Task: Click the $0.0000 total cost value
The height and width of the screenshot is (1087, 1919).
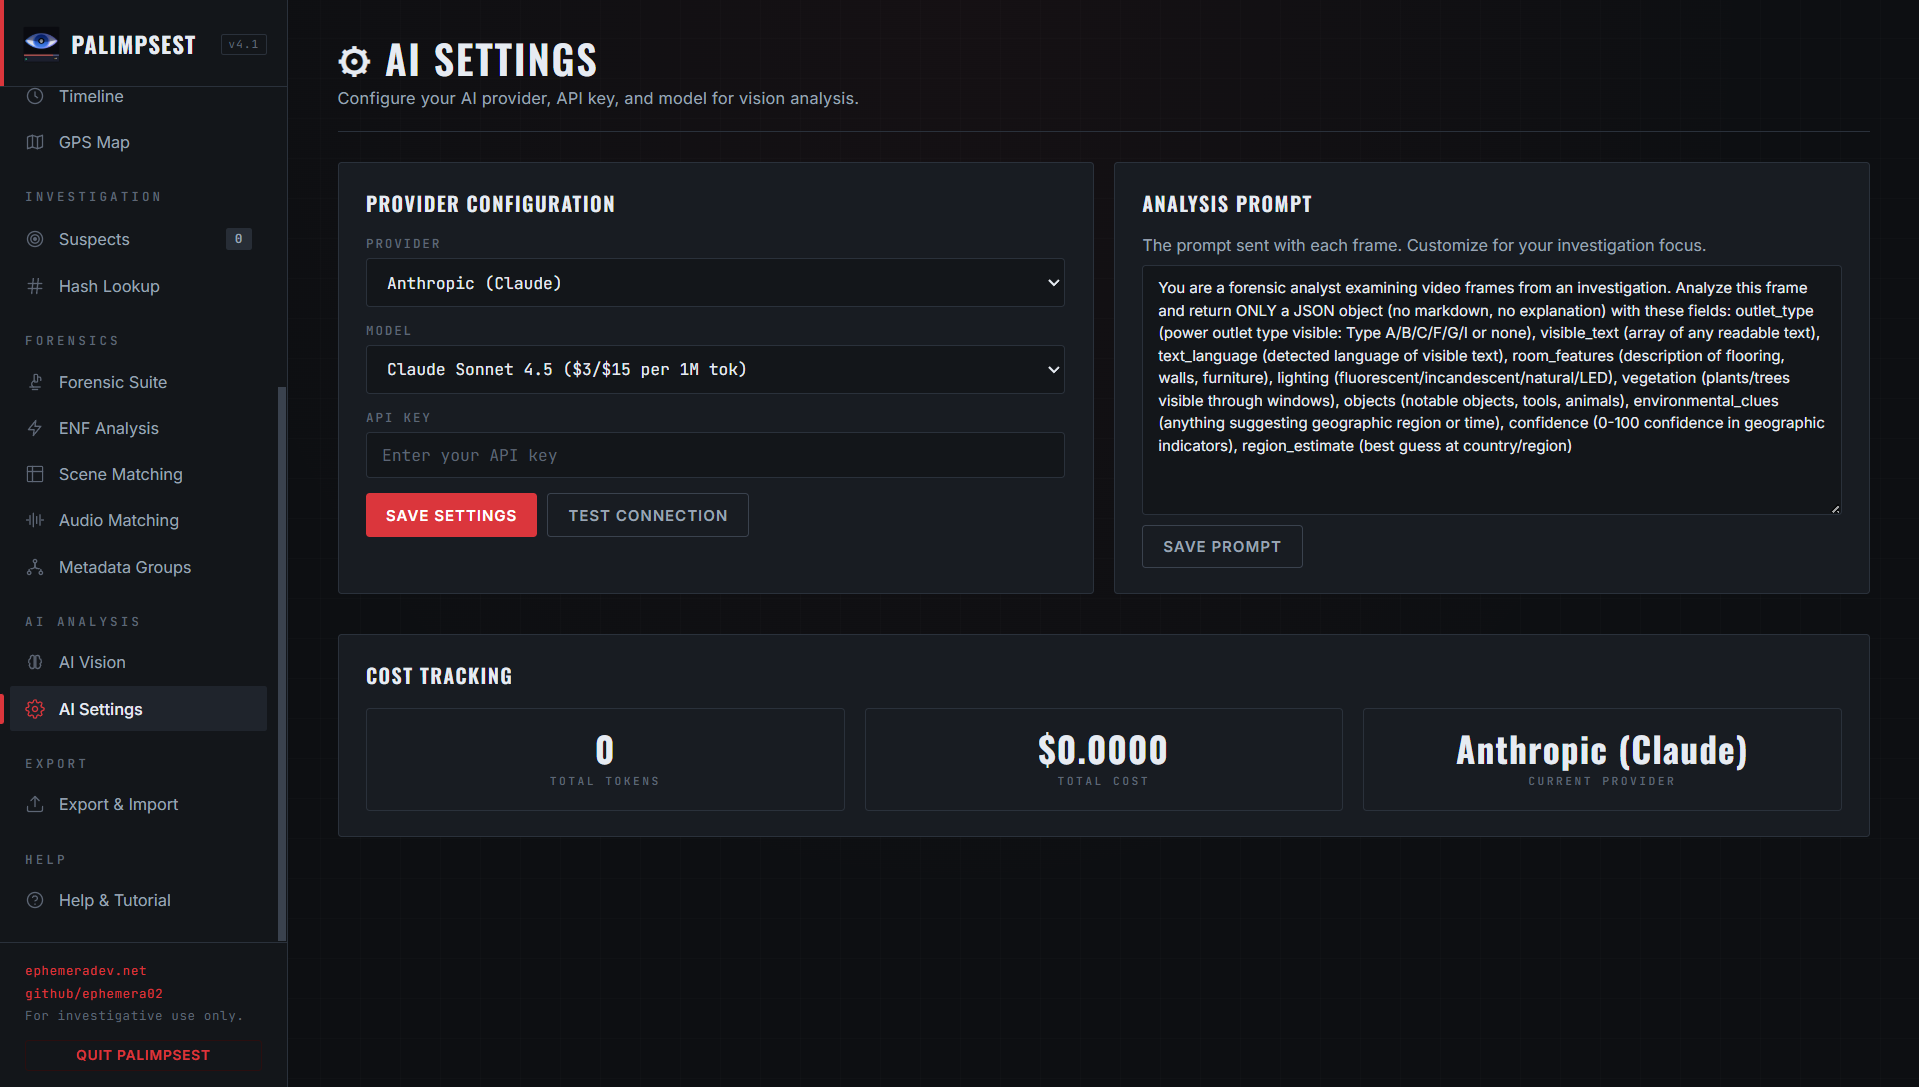Action: tap(1103, 750)
